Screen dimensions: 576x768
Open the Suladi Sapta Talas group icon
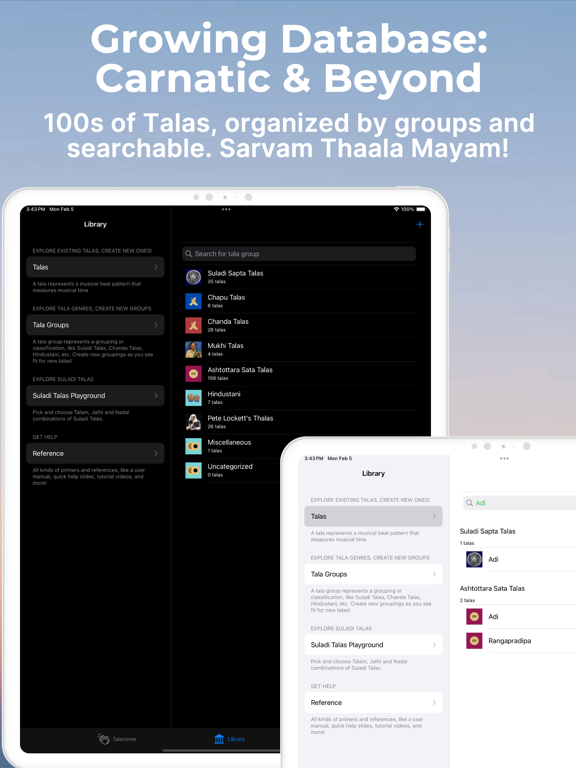coord(193,277)
